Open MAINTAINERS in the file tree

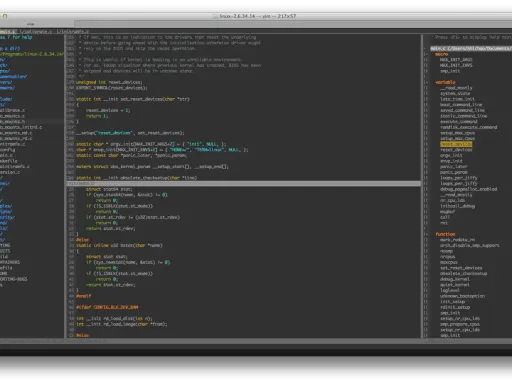tap(10, 262)
